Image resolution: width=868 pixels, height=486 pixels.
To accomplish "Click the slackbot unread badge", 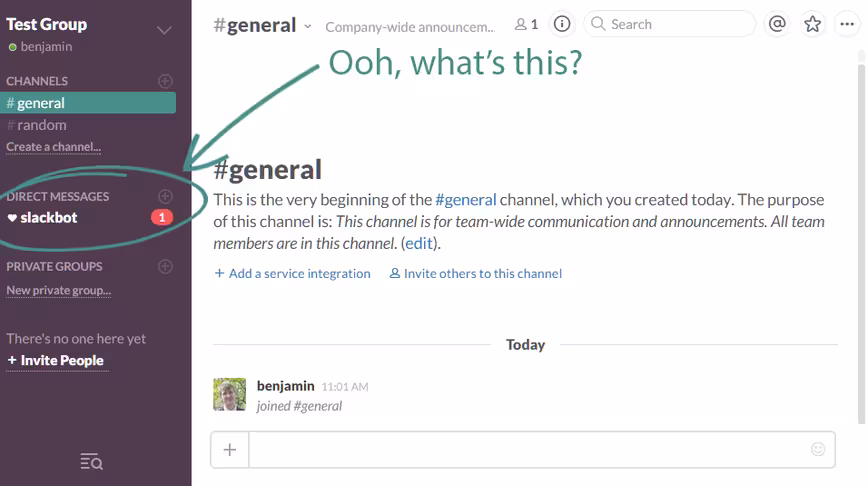I will coord(162,218).
